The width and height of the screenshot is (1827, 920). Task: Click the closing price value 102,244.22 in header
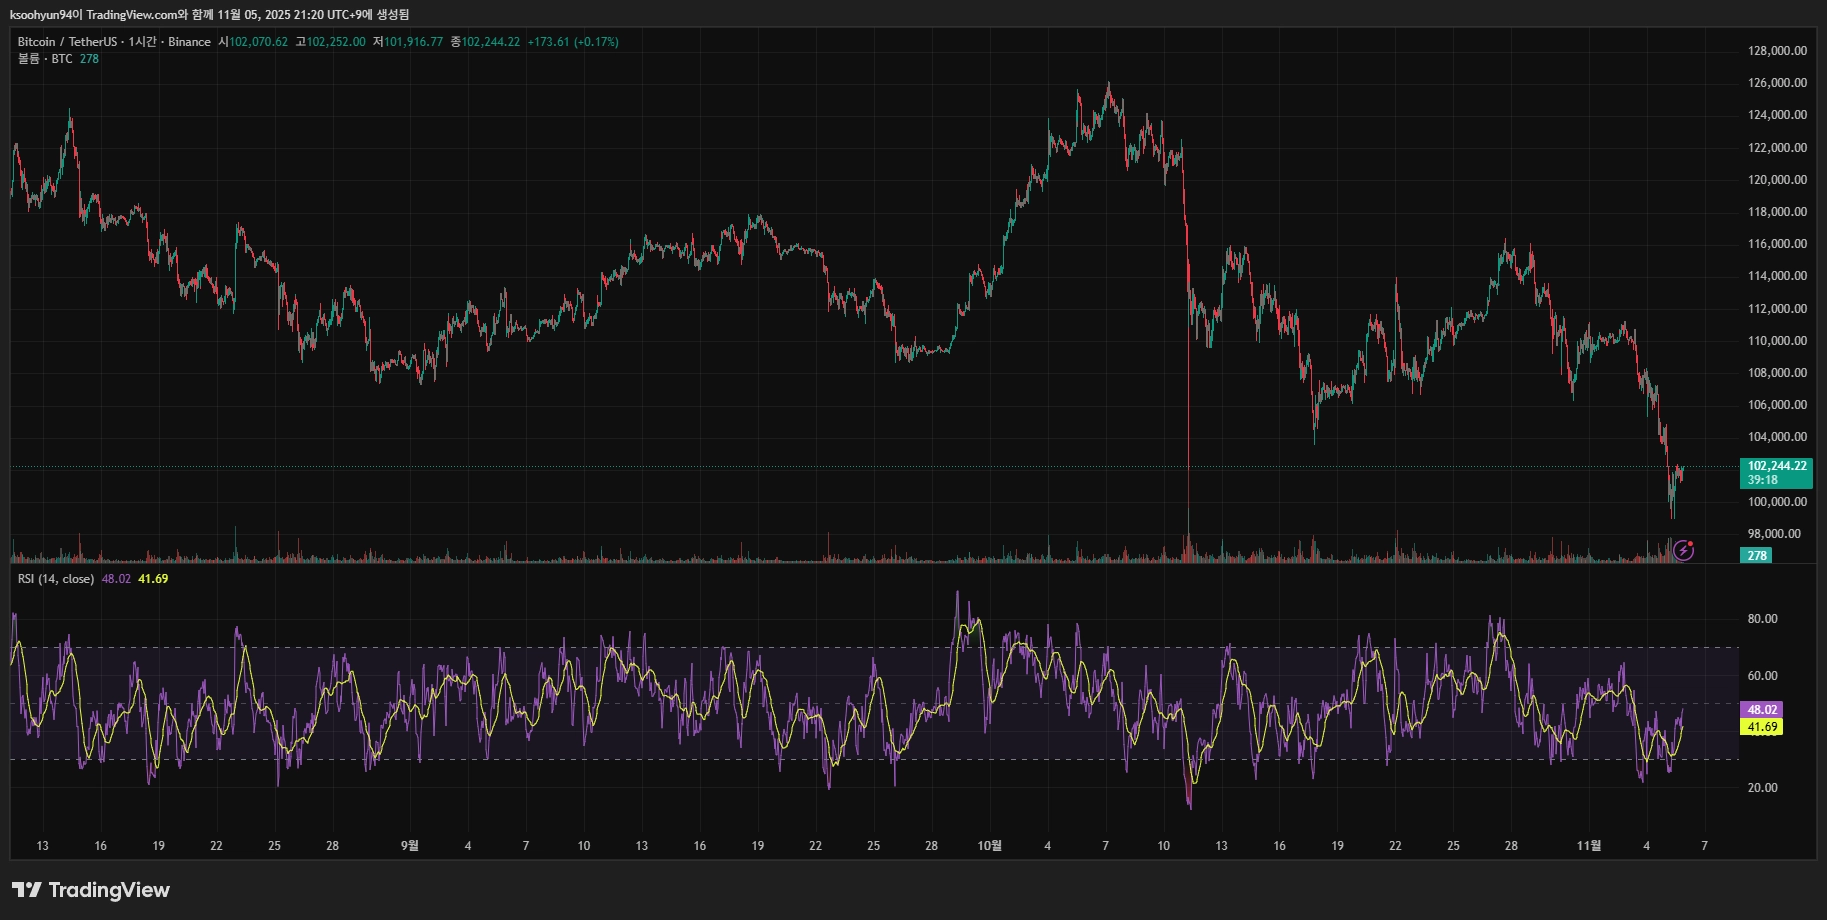tap(490, 42)
